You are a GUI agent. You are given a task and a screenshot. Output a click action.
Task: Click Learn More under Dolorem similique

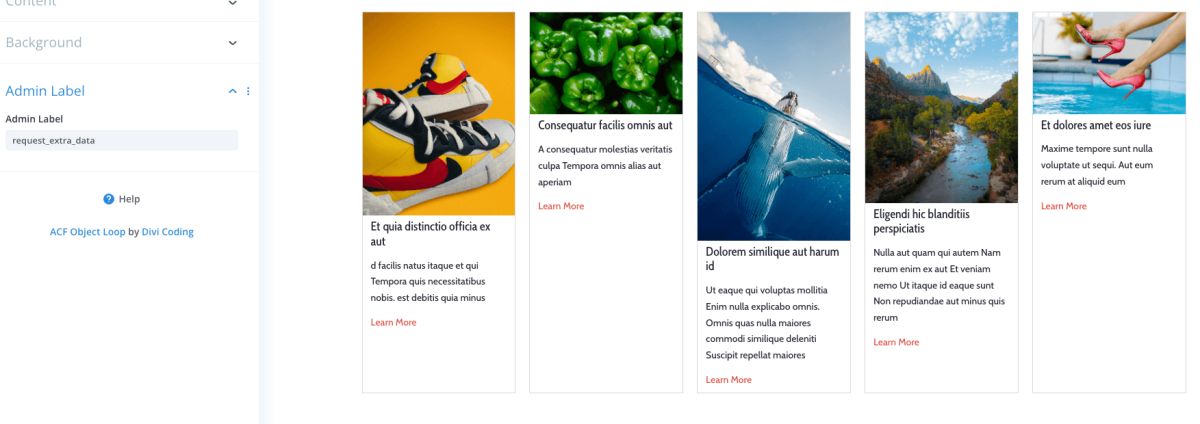click(729, 380)
